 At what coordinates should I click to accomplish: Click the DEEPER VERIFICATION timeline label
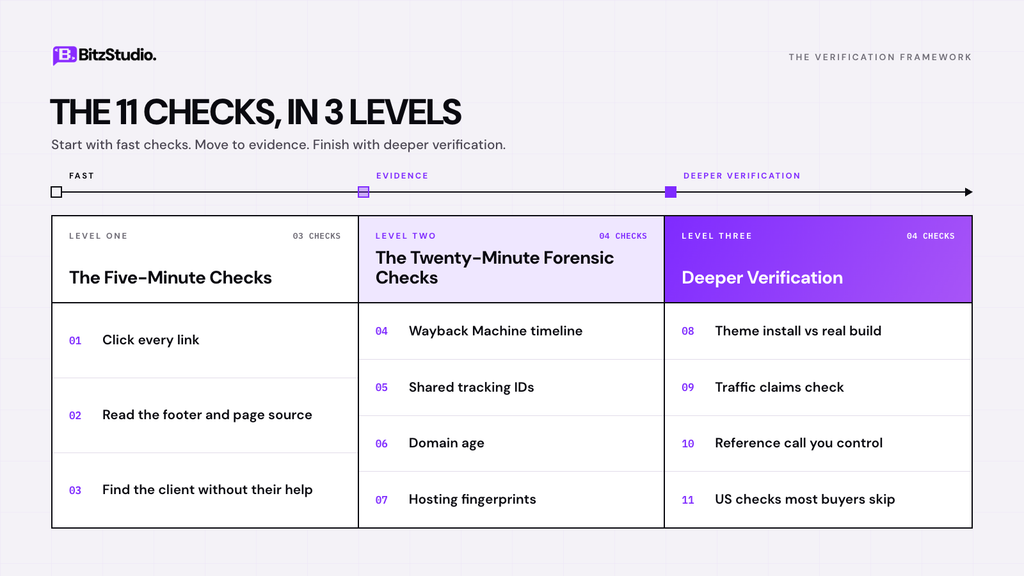pos(742,176)
